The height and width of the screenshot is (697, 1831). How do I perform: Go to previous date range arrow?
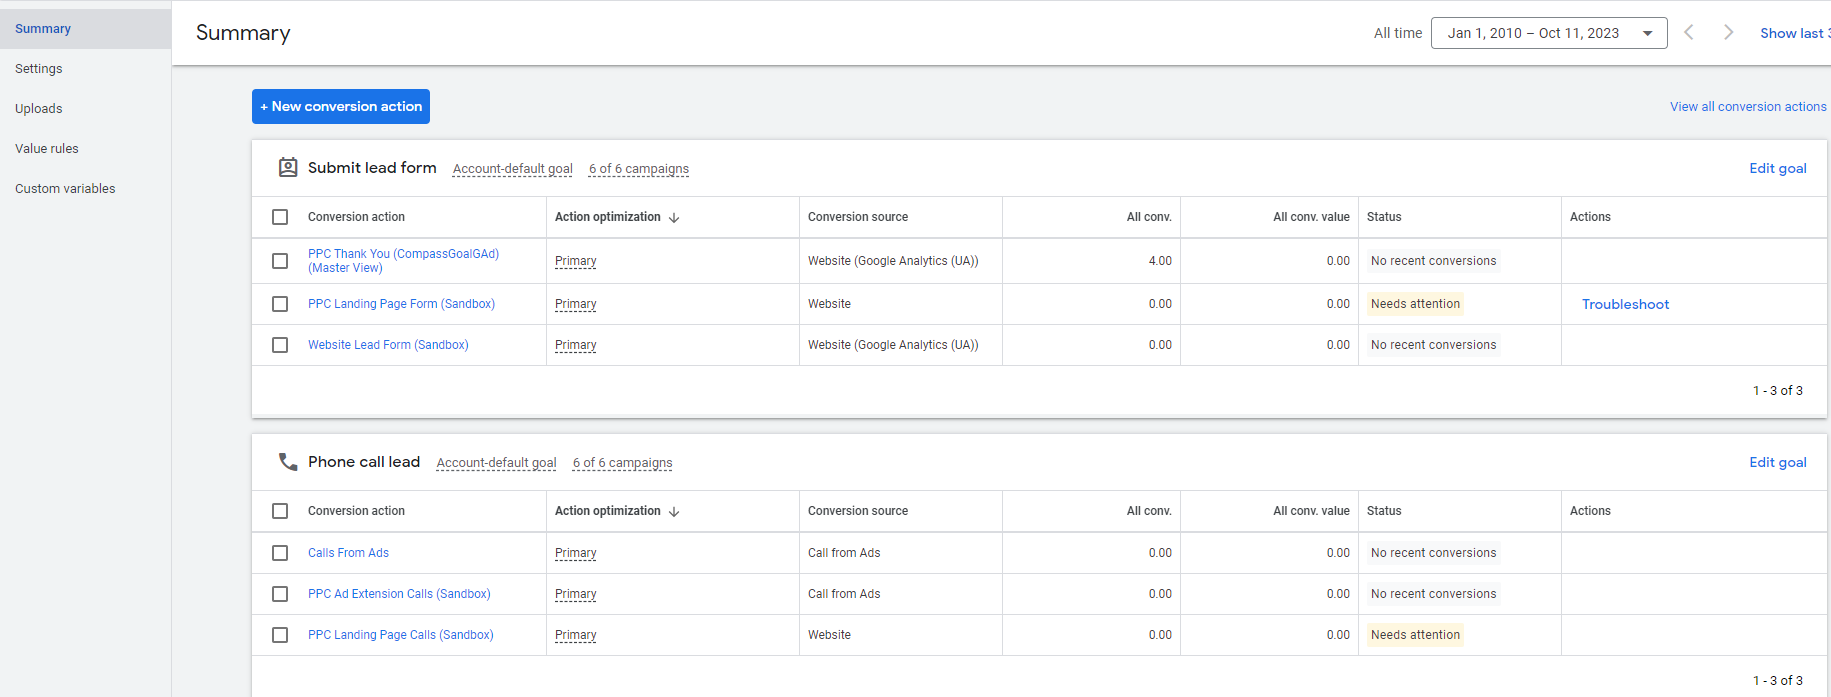click(1689, 32)
